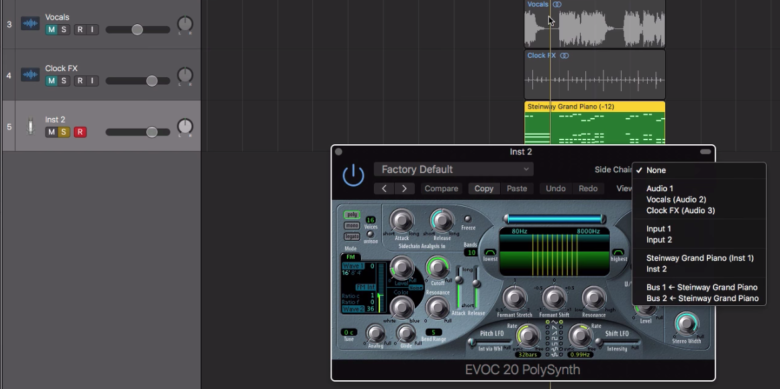Click the Pitch LFO Rate knob
The width and height of the screenshot is (780, 389).
click(x=528, y=336)
